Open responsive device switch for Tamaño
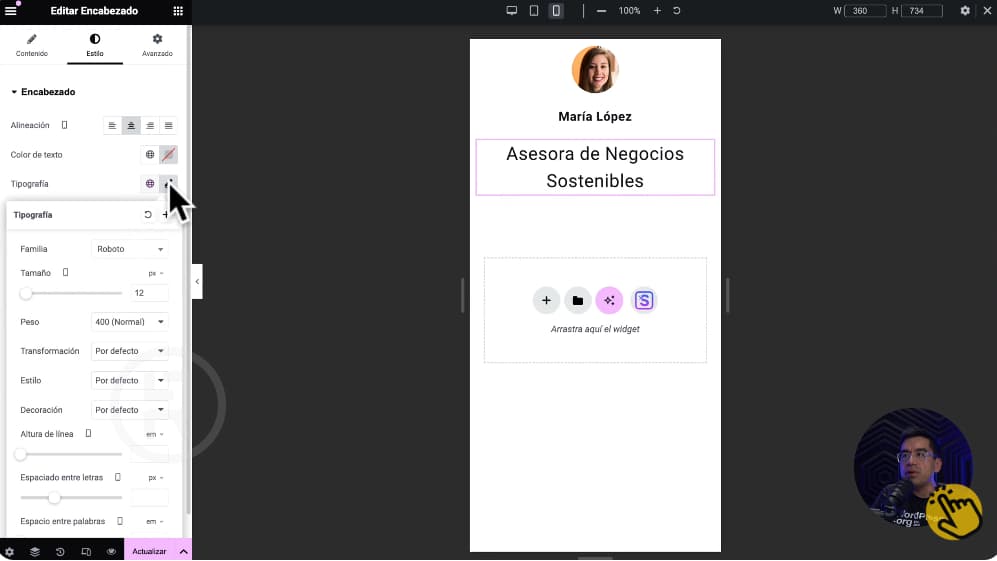Image resolution: width=997 pixels, height=561 pixels. tap(65, 273)
